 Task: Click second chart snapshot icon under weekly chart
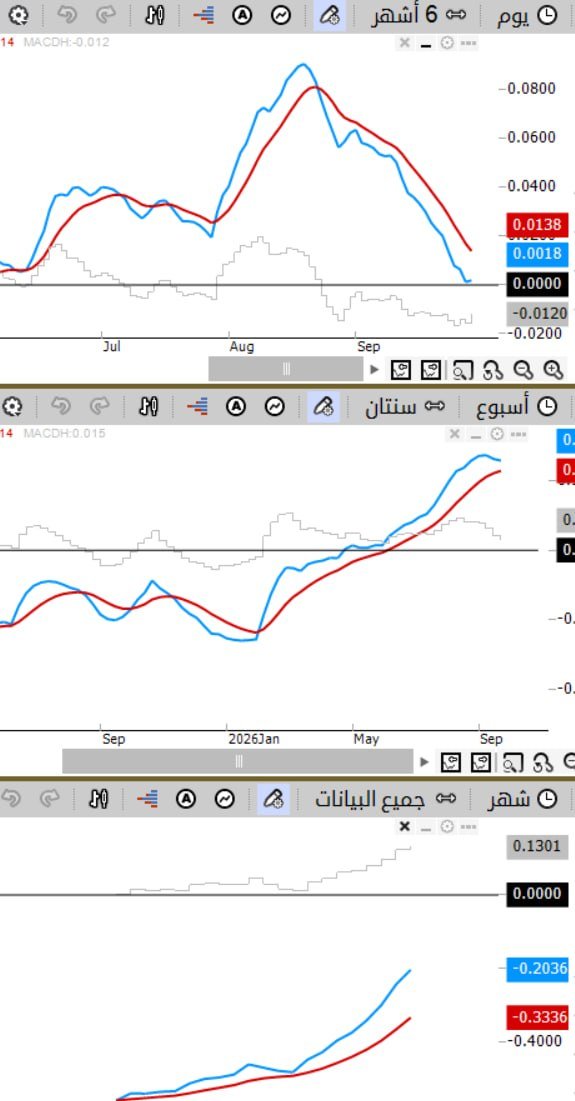480,762
